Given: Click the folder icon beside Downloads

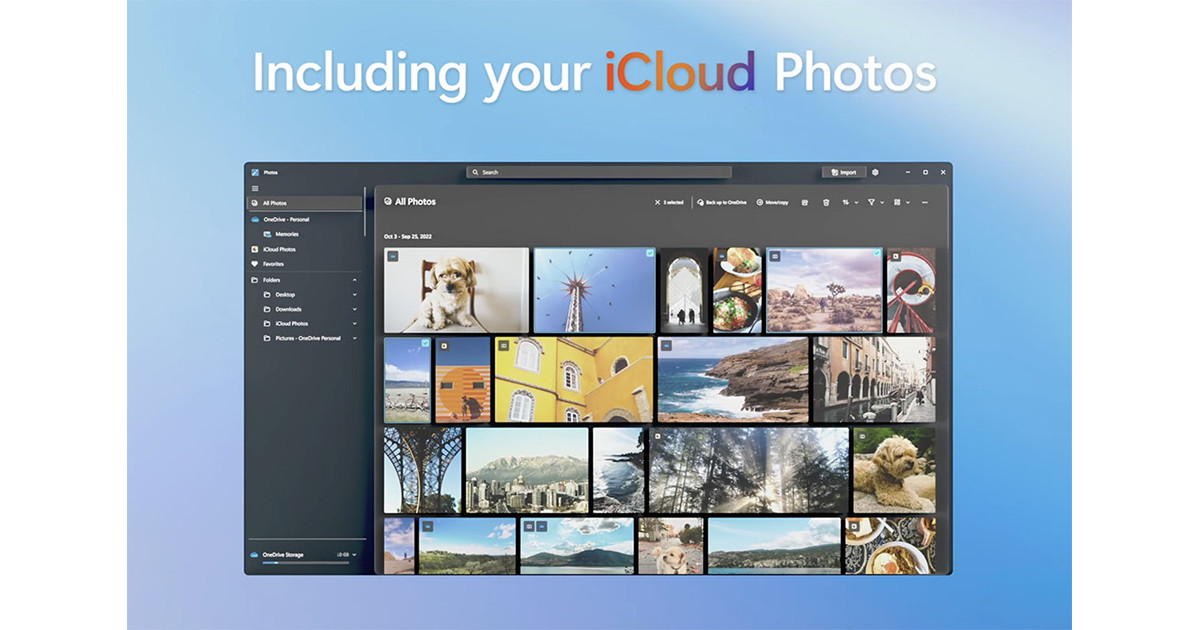Looking at the screenshot, I should point(267,309).
